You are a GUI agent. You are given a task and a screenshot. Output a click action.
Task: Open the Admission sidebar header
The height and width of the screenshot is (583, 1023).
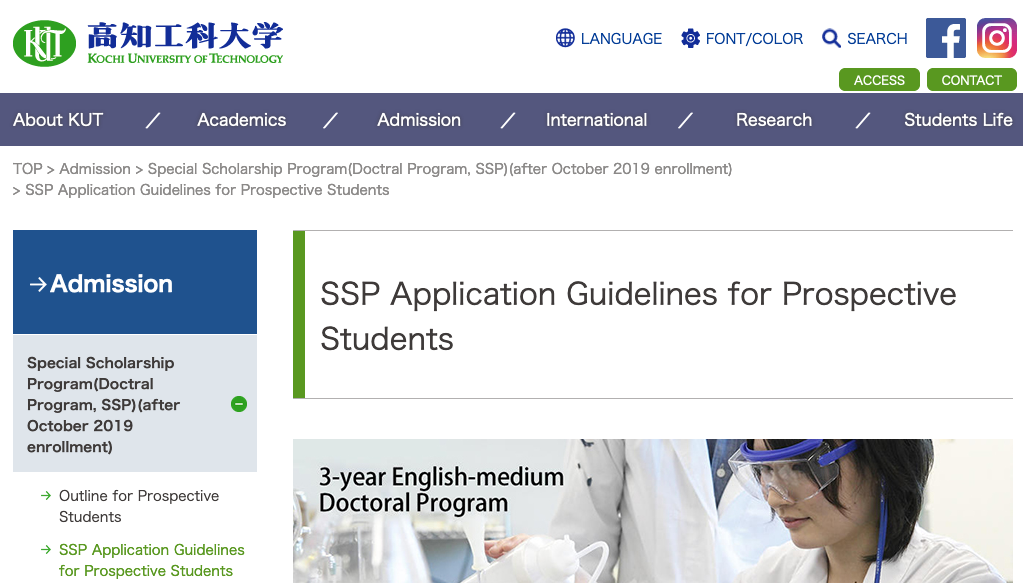coord(135,282)
